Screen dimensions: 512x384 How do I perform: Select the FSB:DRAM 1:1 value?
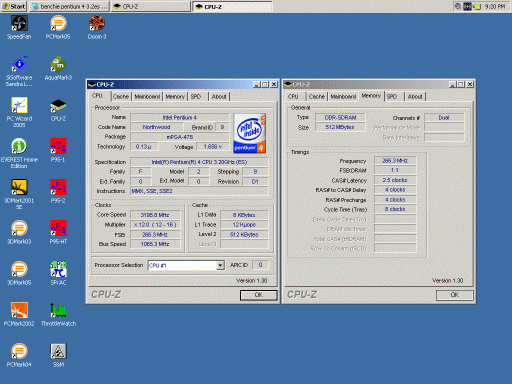395,170
